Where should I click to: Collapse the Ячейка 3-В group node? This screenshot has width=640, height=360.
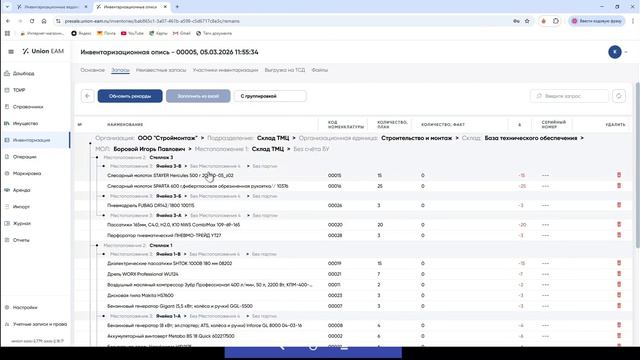[104, 166]
